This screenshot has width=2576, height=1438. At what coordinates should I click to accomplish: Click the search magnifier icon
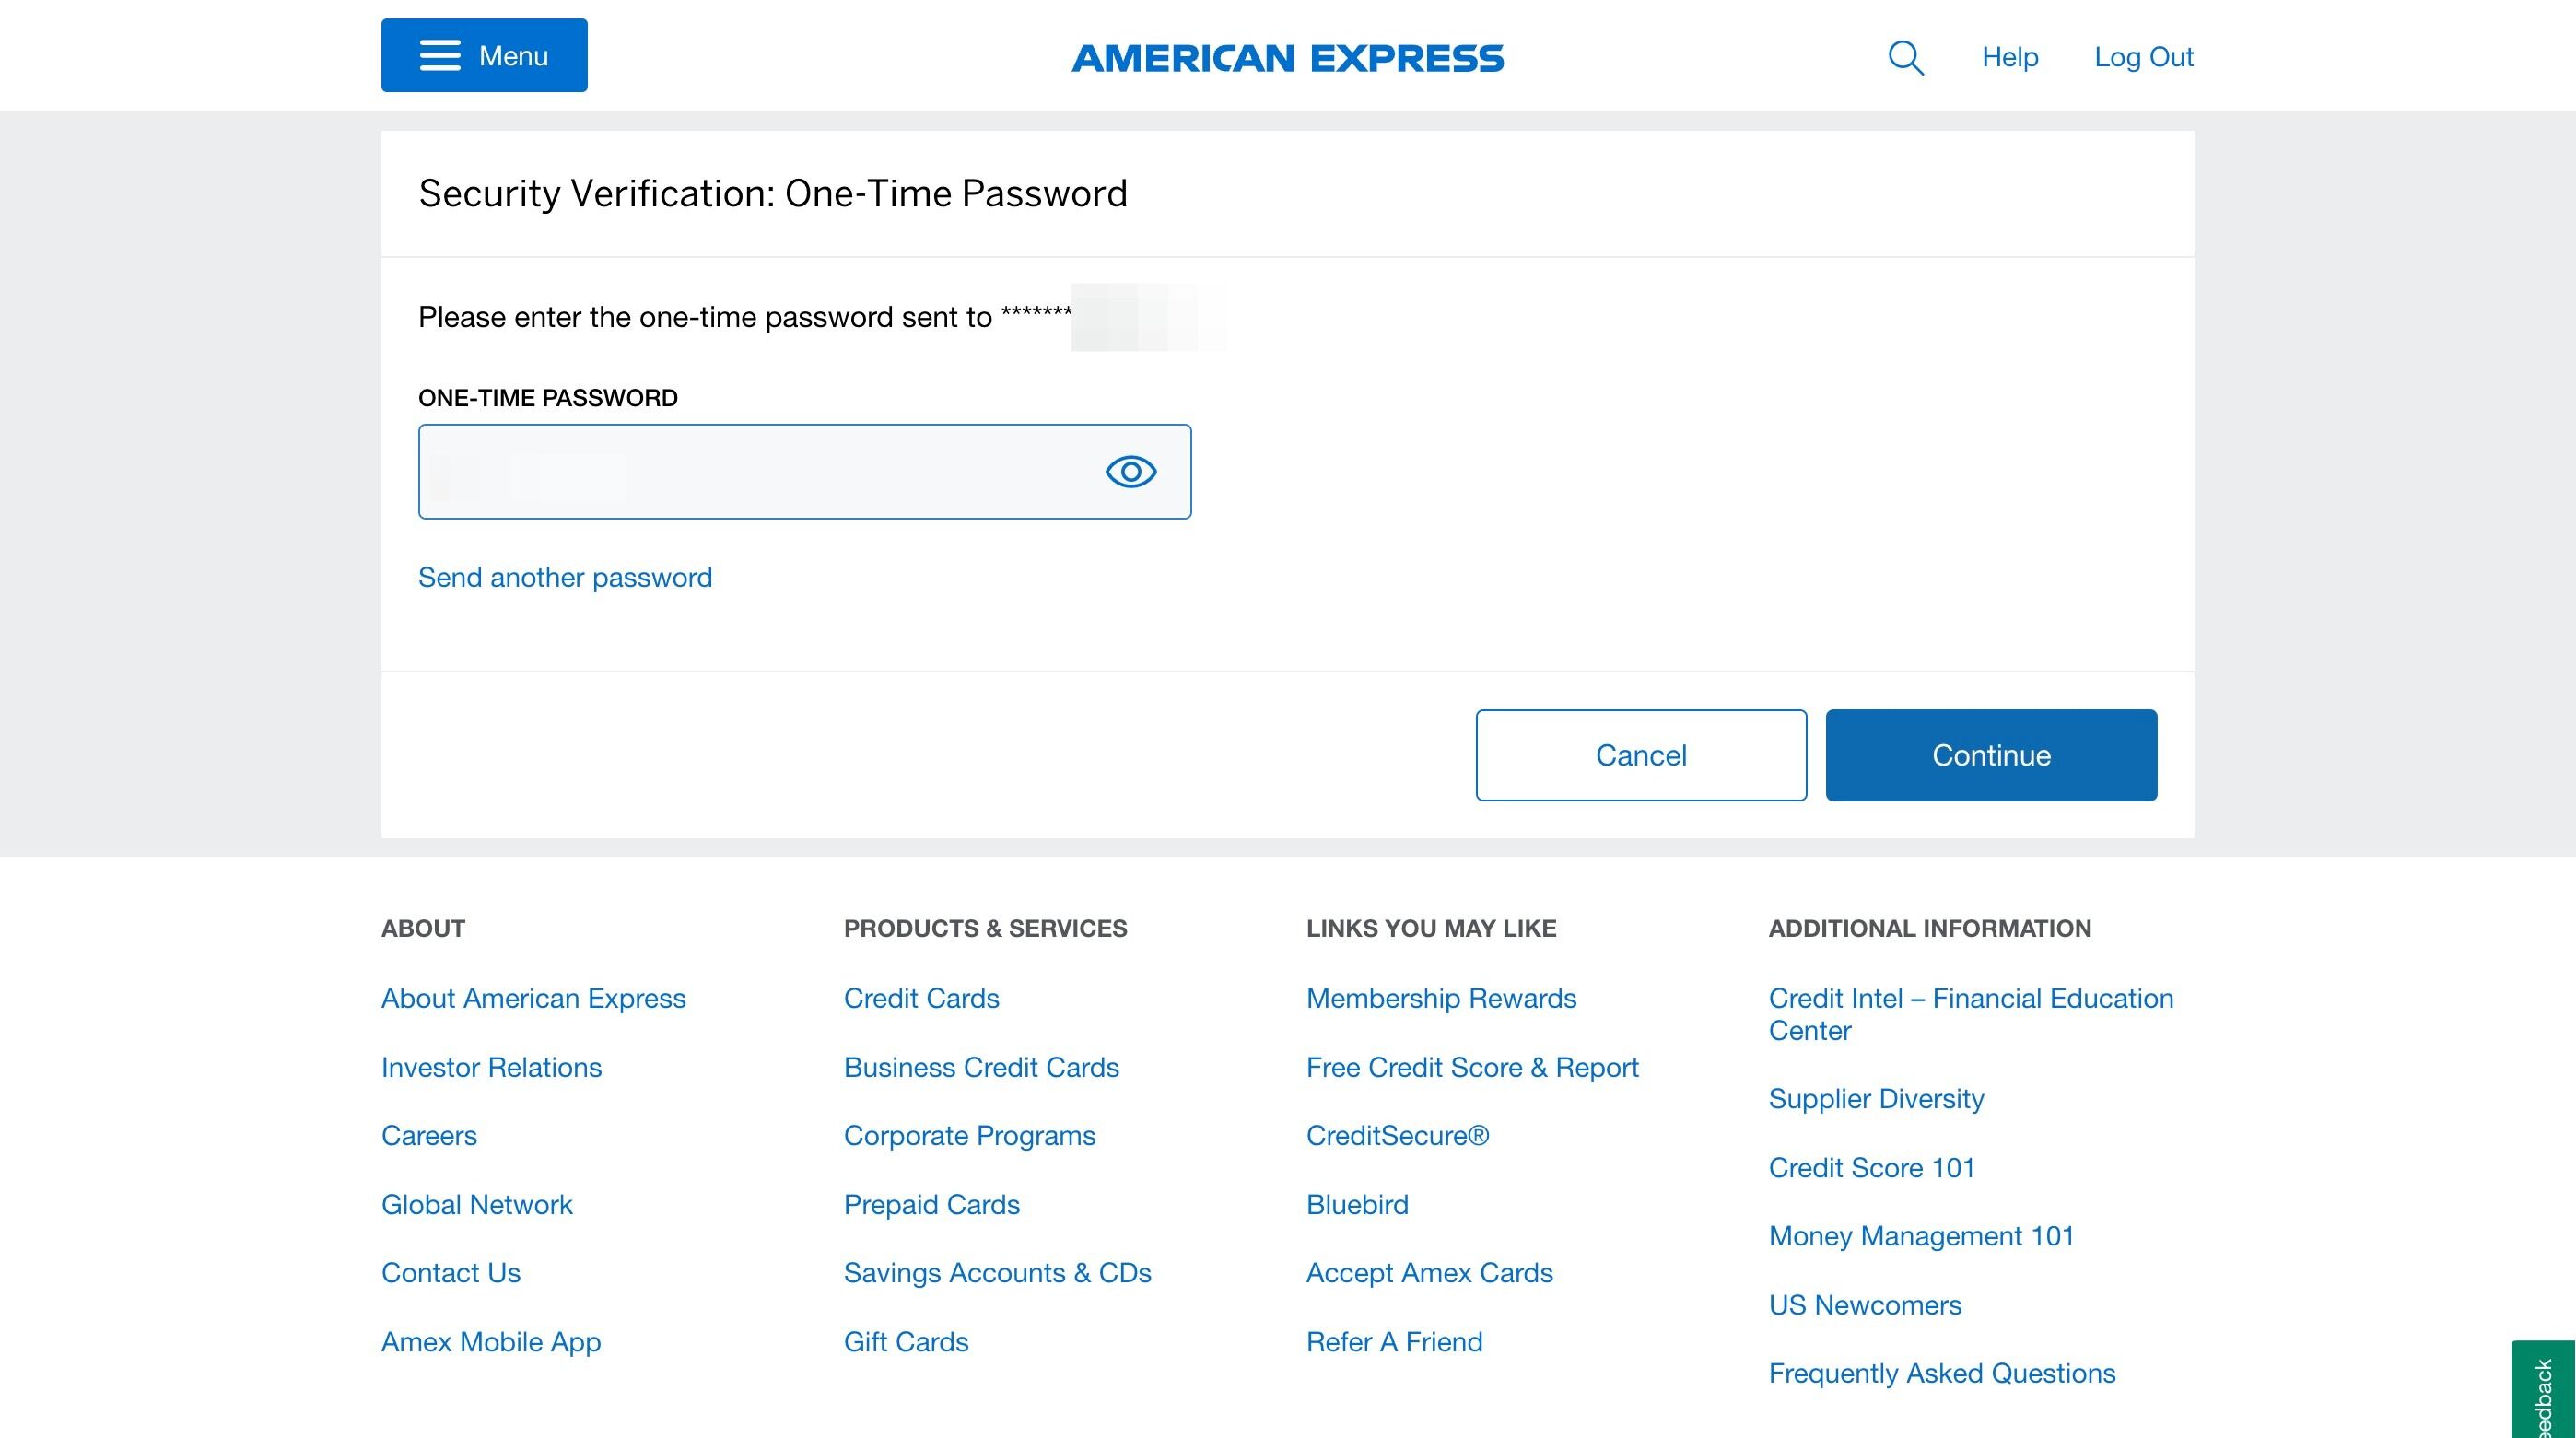(x=1905, y=57)
